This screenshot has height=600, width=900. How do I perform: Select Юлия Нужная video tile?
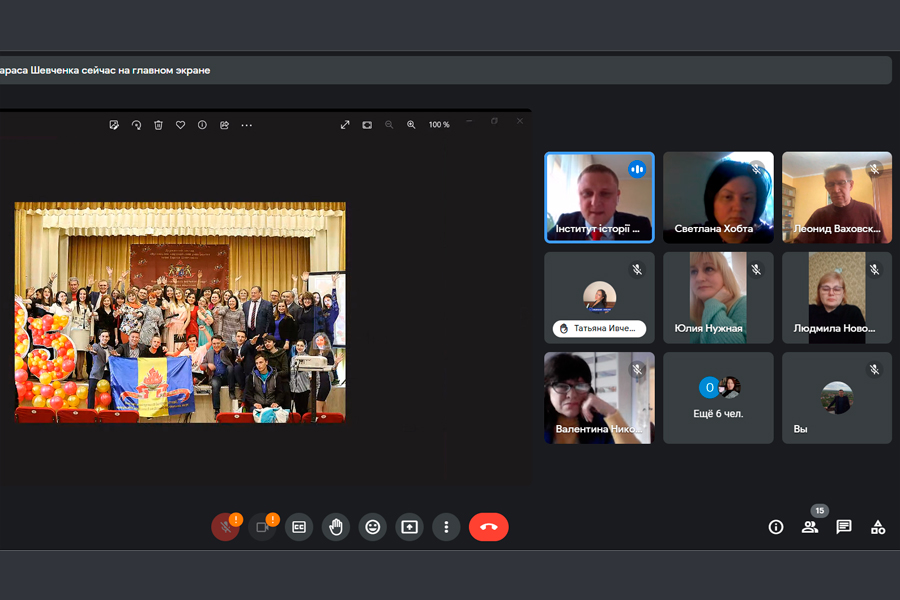click(x=718, y=297)
